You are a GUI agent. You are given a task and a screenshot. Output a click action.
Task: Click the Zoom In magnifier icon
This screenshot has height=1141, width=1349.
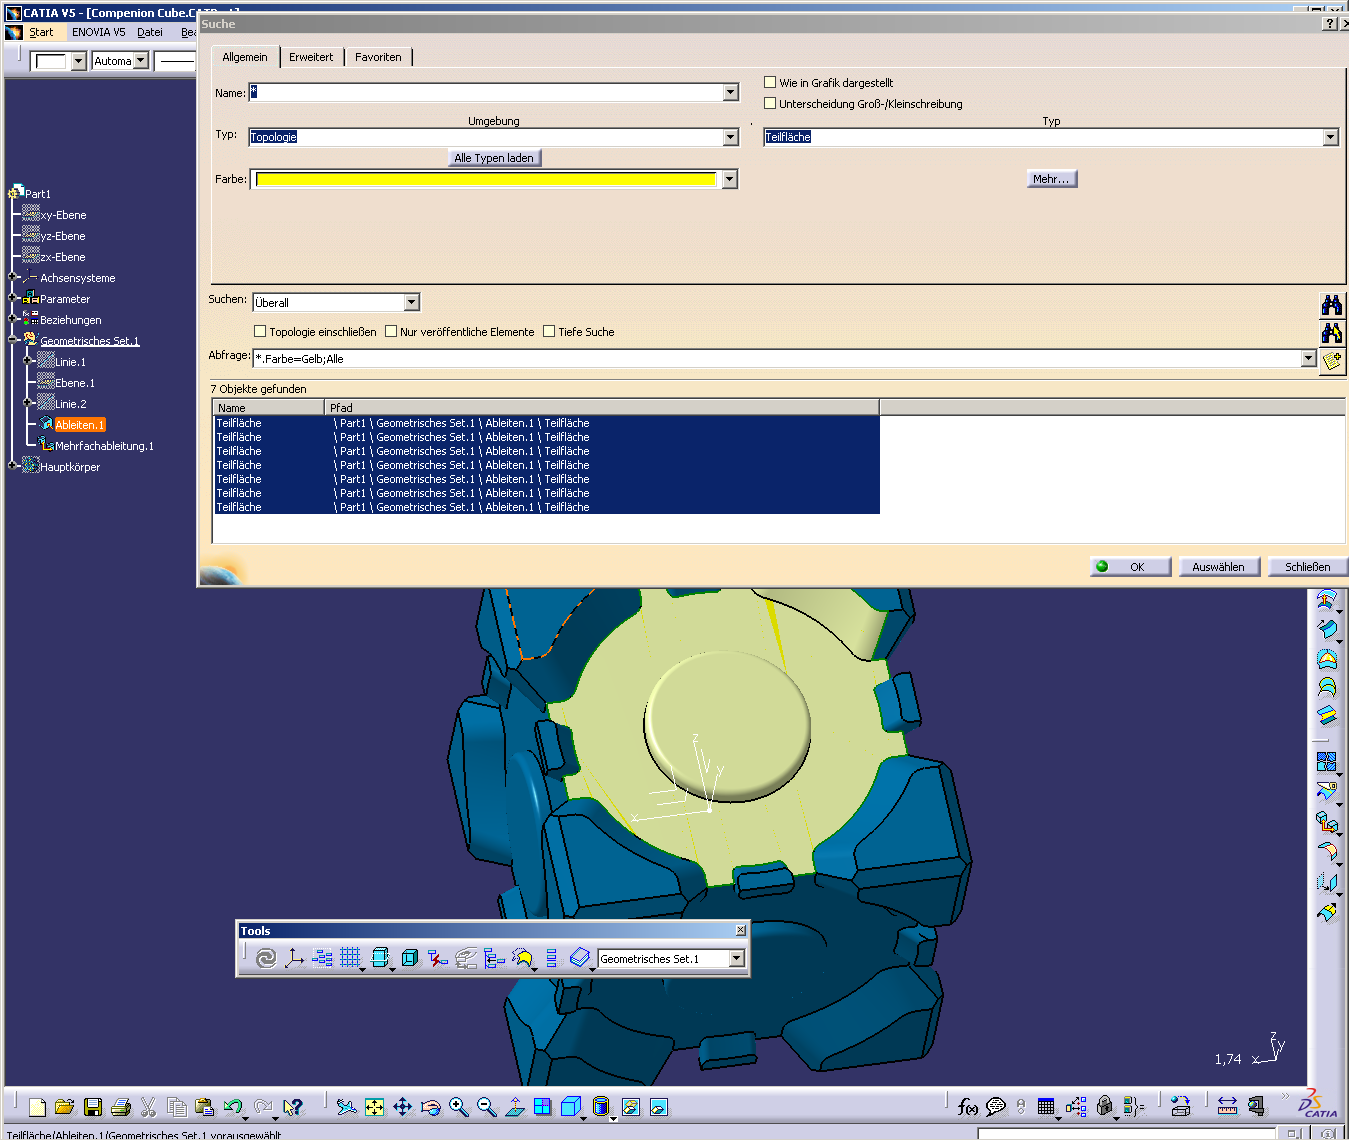click(x=459, y=1107)
